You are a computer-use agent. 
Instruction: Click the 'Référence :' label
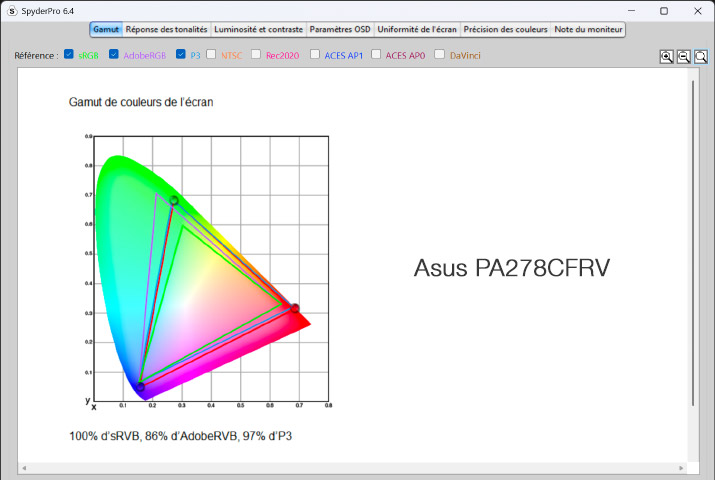coord(36,56)
